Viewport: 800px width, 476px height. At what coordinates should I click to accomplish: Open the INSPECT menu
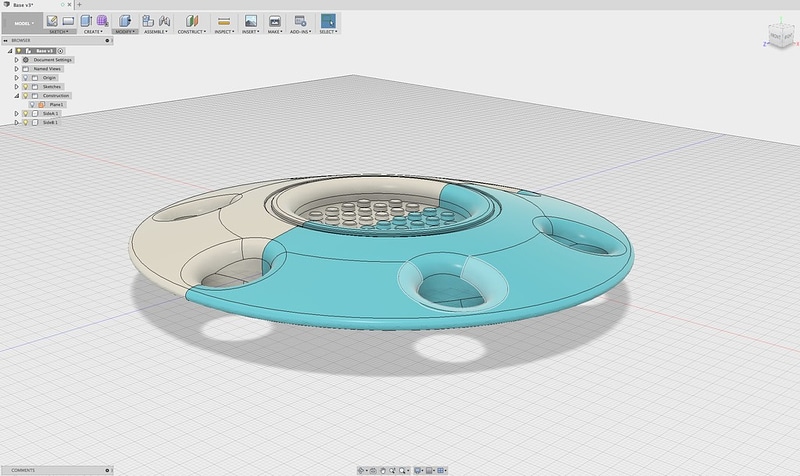pos(224,32)
